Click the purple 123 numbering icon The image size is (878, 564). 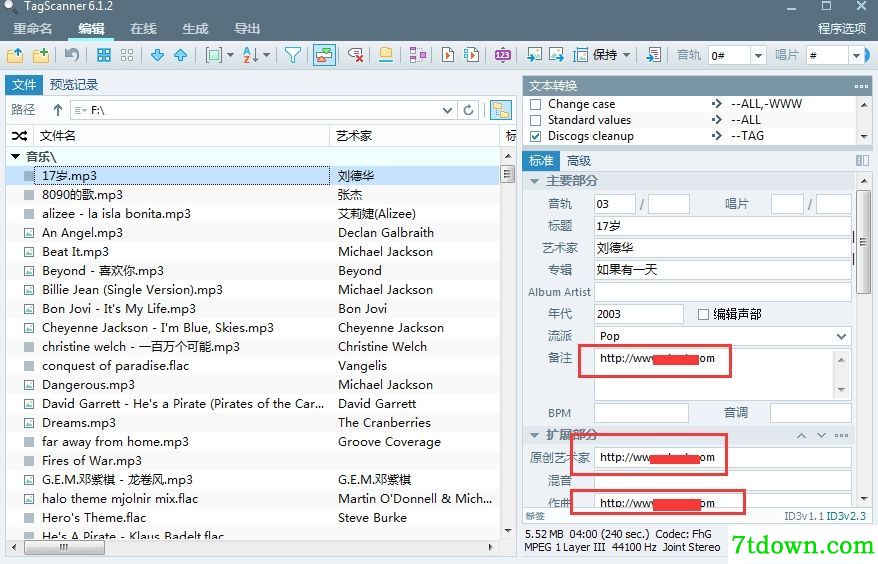coord(502,55)
